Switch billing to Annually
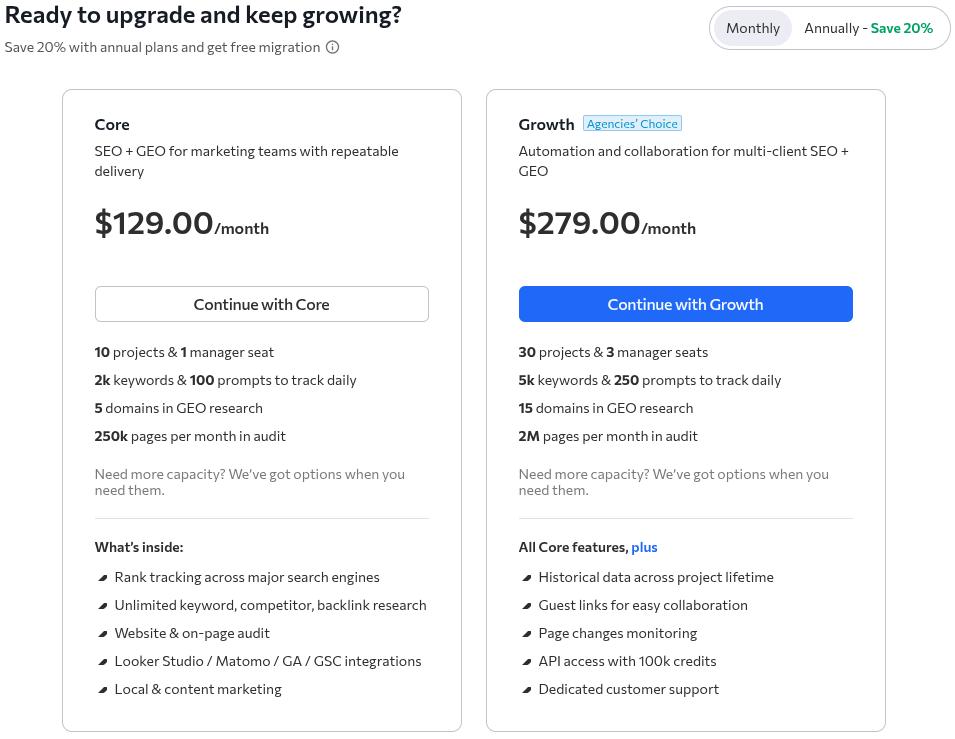The width and height of the screenshot is (955, 739). click(x=868, y=28)
